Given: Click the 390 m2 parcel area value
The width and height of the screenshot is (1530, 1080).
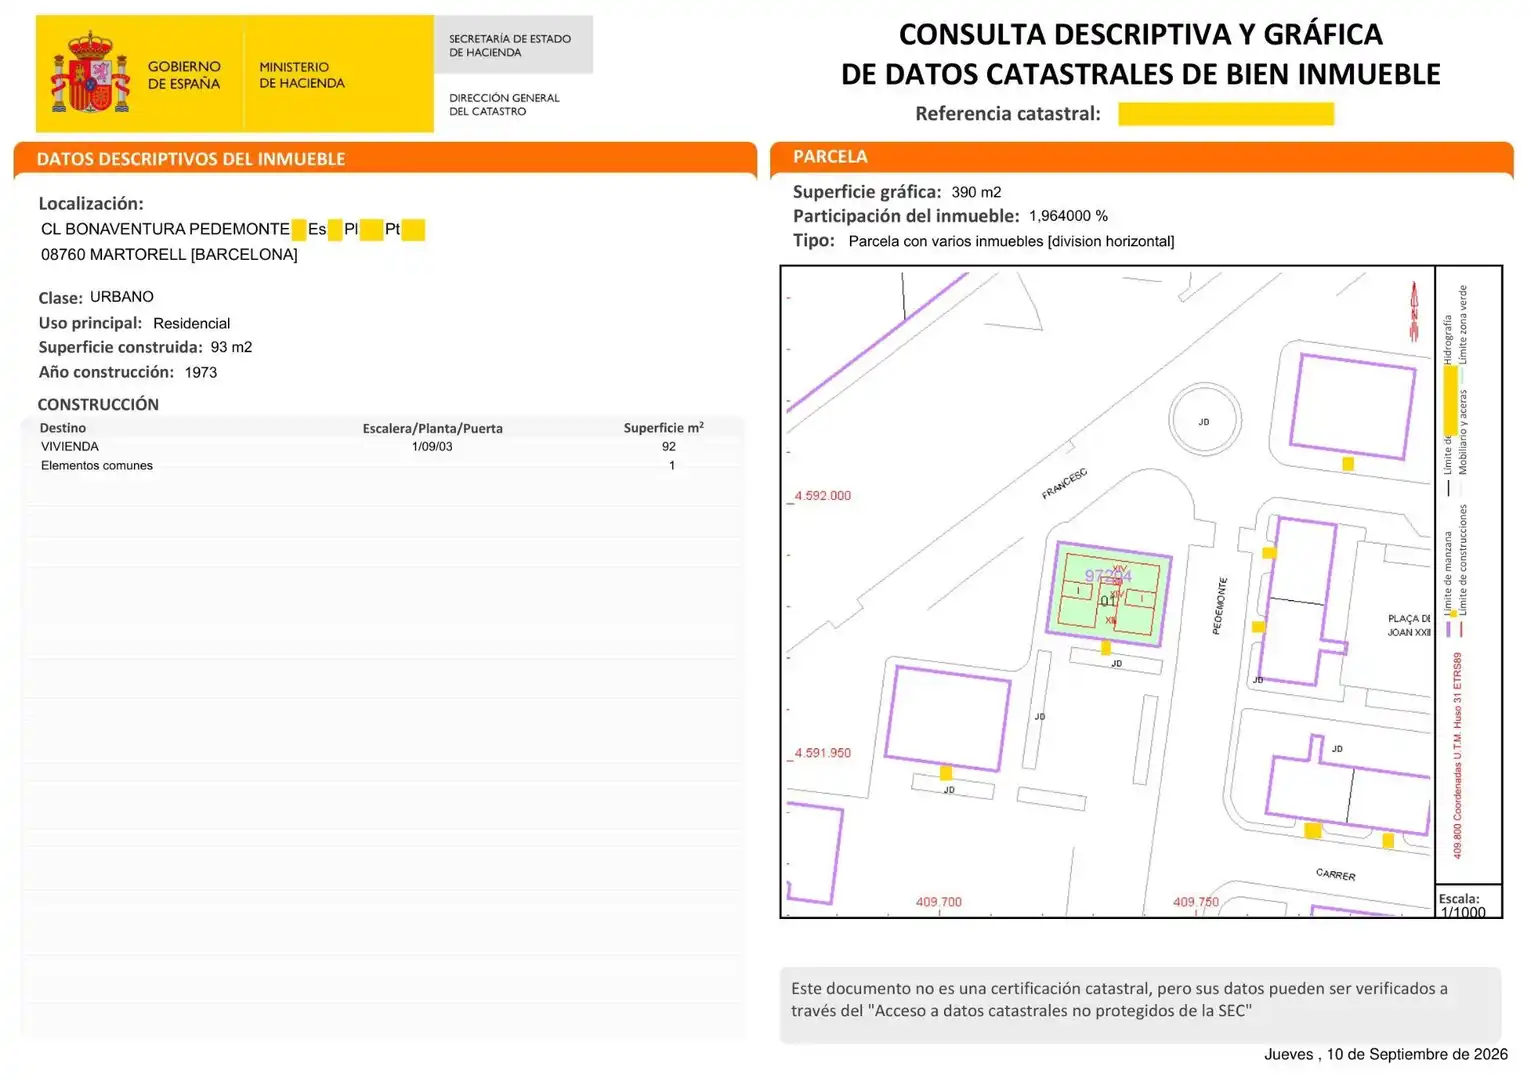Looking at the screenshot, I should pyautogui.click(x=976, y=192).
